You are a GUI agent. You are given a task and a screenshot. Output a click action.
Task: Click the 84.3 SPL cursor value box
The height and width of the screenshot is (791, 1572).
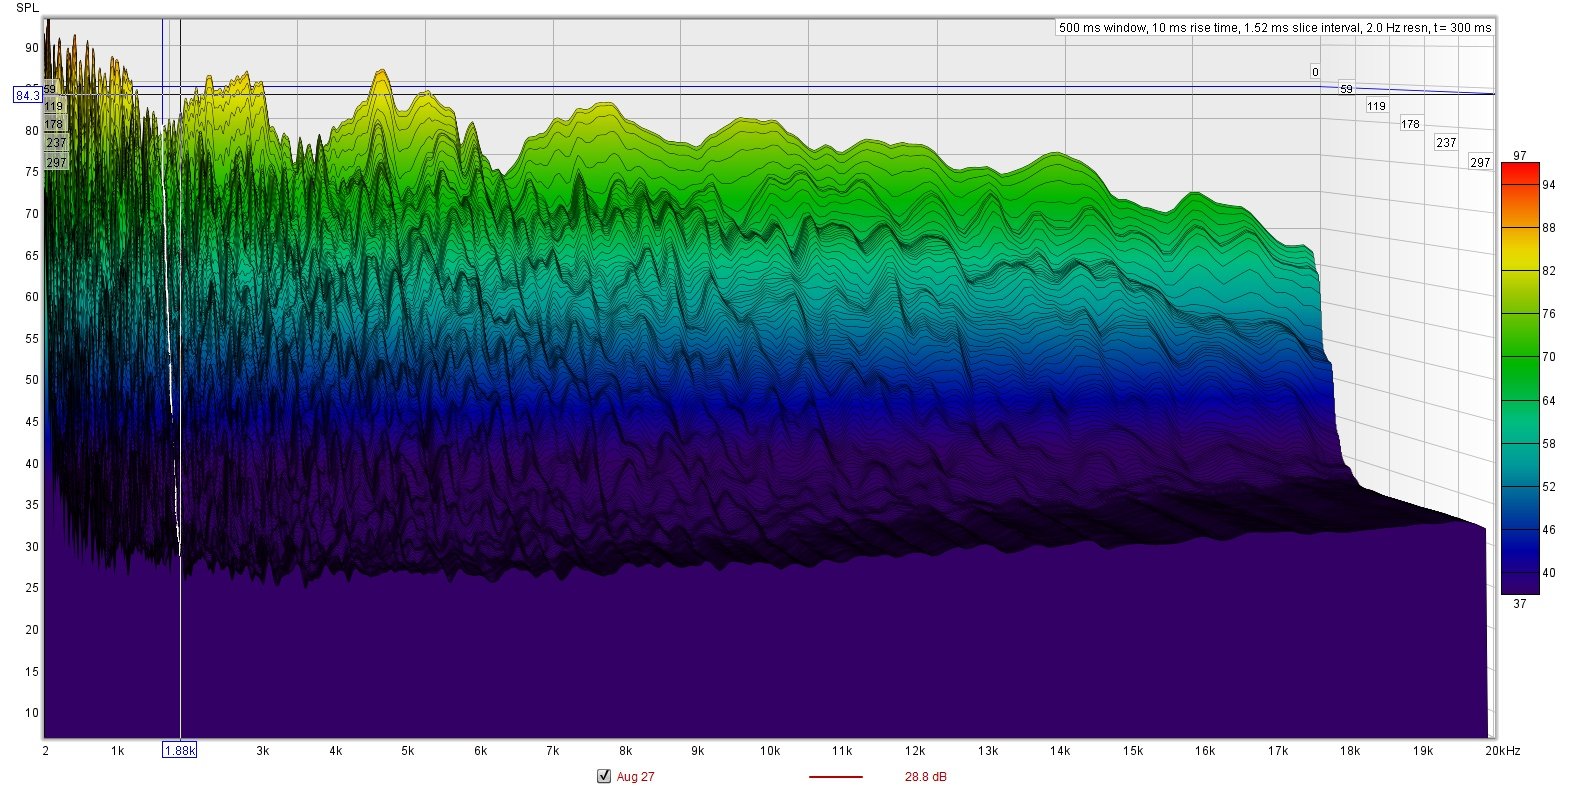(27, 96)
